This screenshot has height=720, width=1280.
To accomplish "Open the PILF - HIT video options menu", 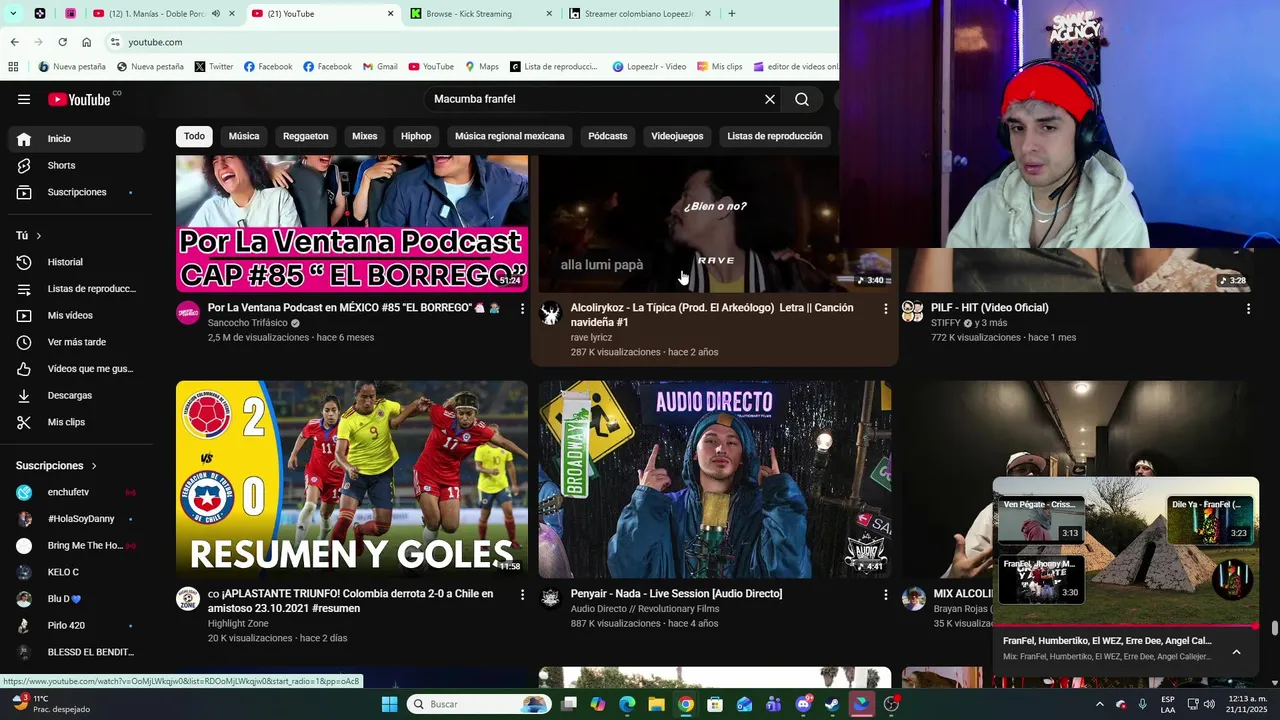I will (1248, 309).
